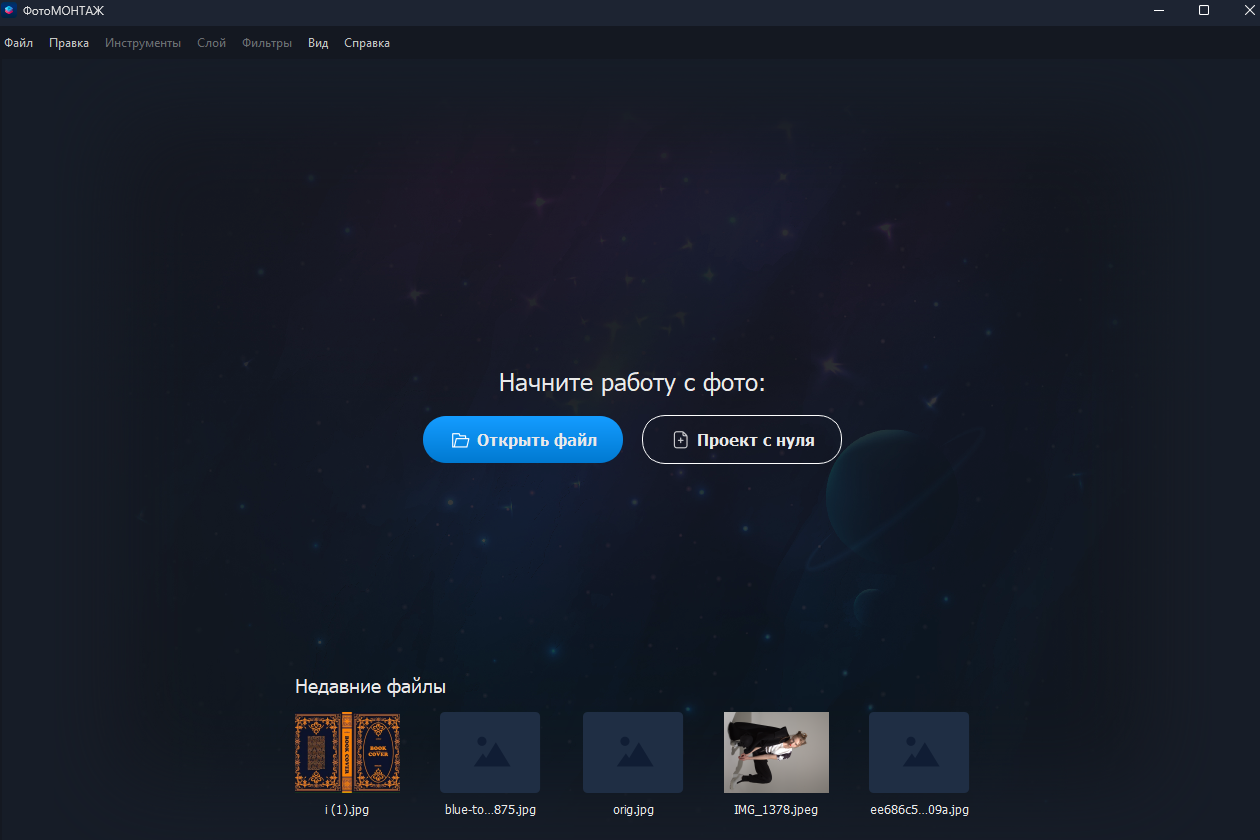Open the Правка menu
Screen dimensions: 1260x840
pyautogui.click(x=69, y=43)
